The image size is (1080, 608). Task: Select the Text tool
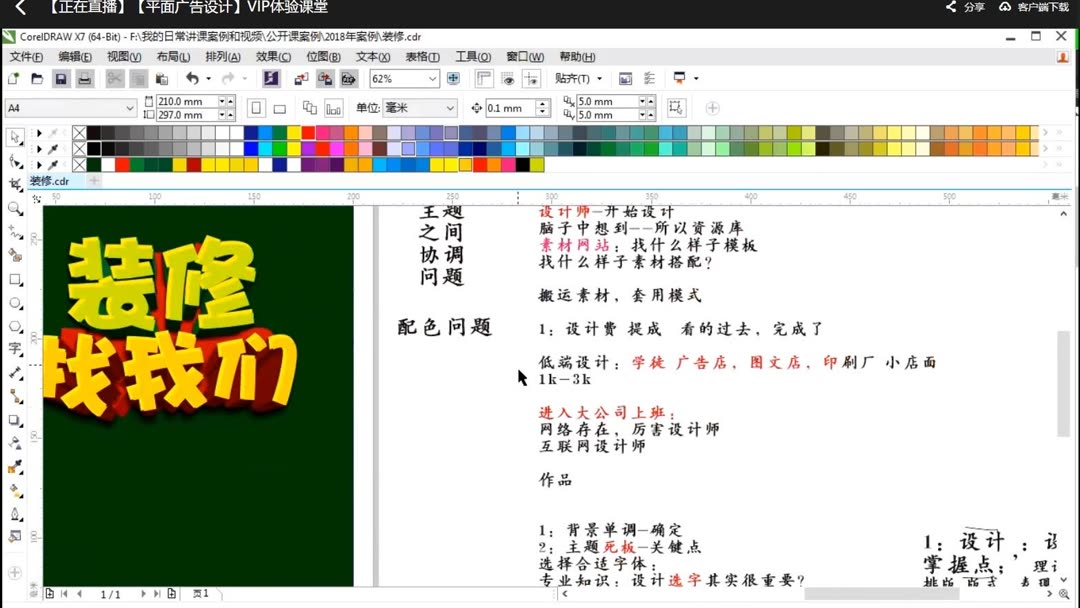[x=13, y=348]
